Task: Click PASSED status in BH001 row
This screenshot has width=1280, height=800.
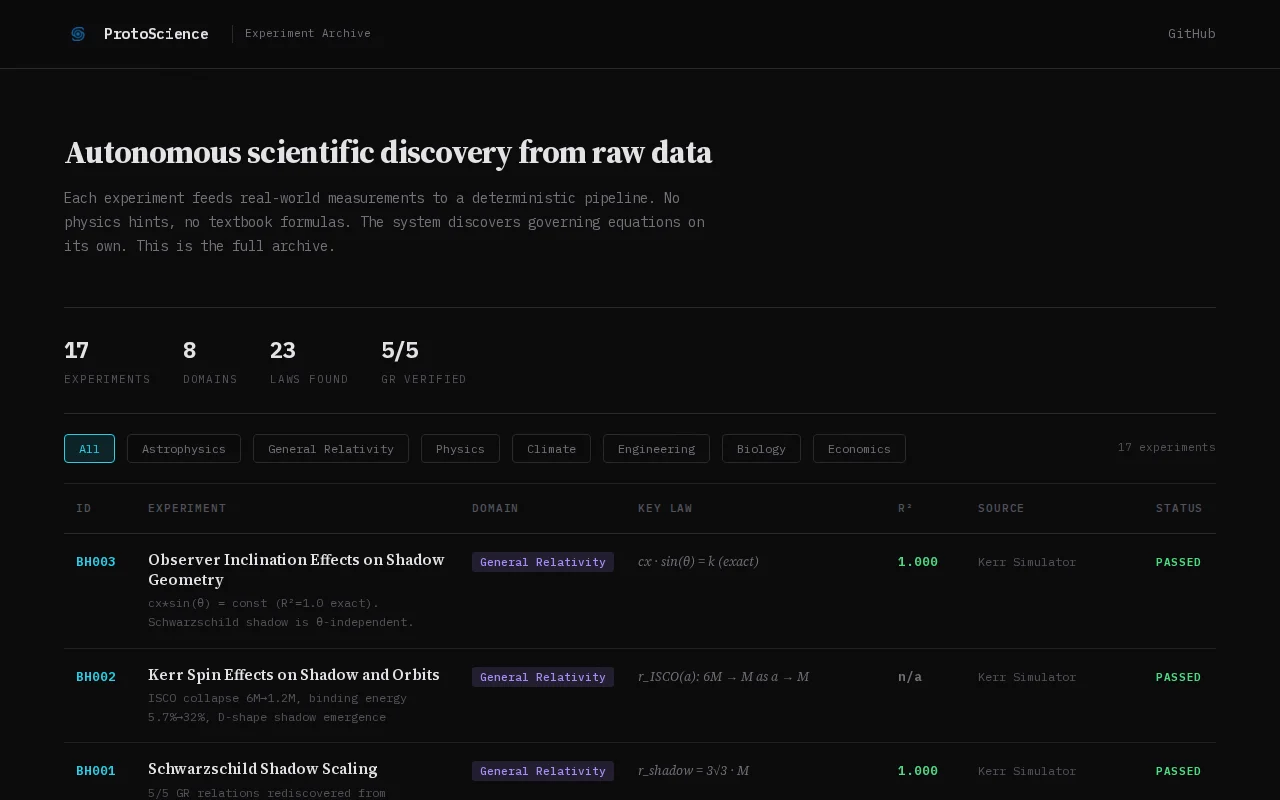Action: [x=1178, y=771]
